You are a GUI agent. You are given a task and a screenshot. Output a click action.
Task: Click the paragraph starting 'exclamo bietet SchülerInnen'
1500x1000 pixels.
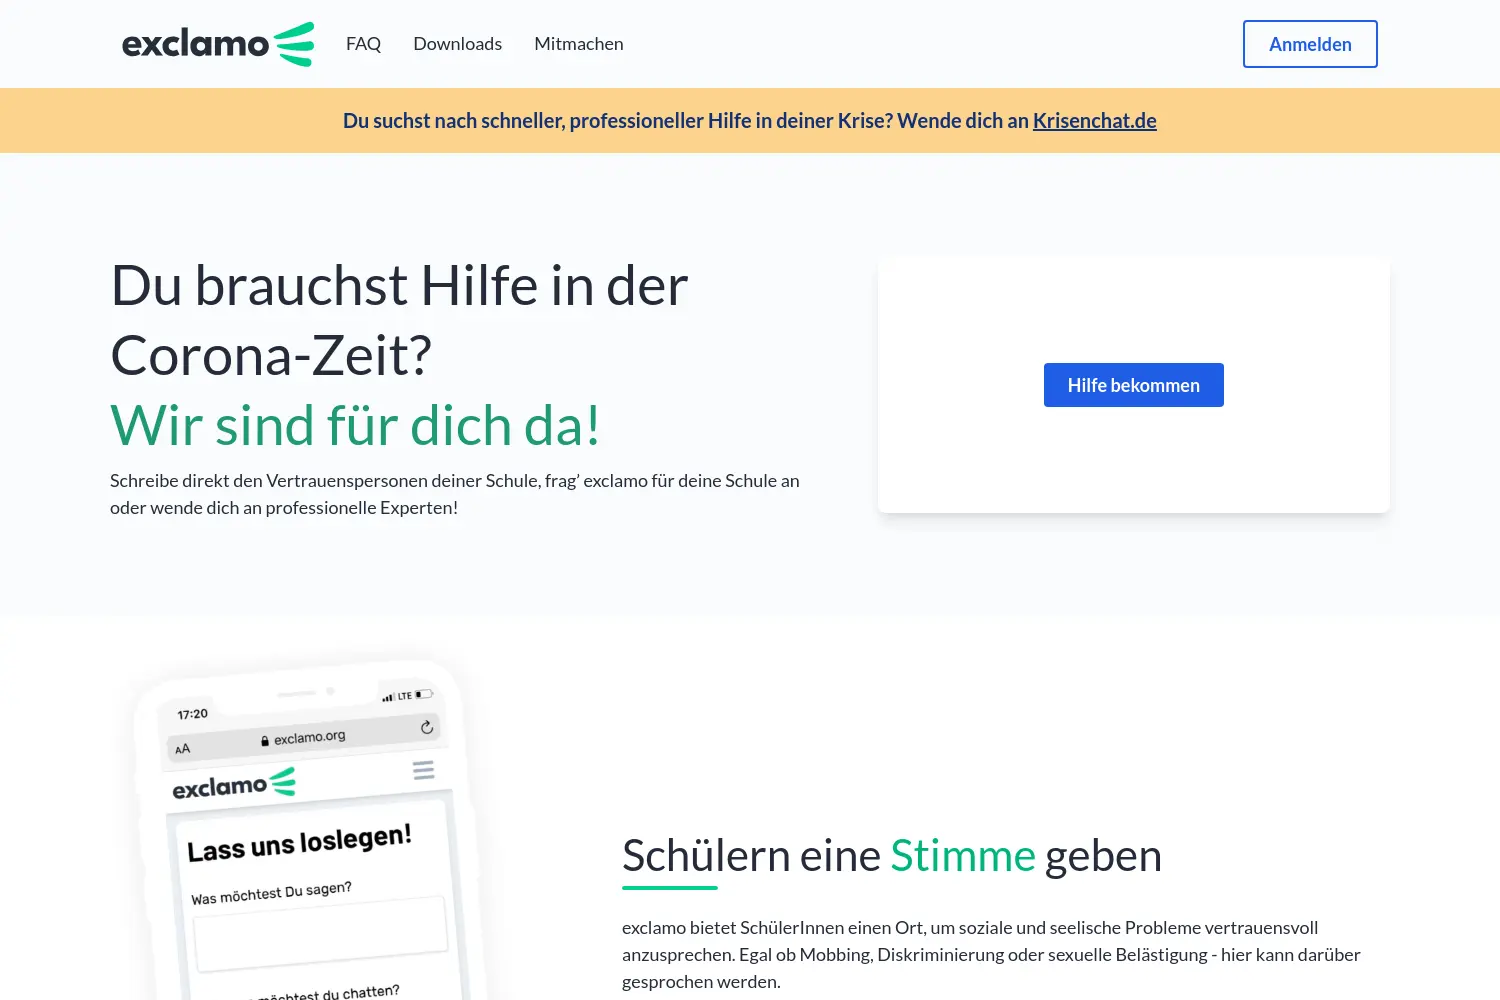991,955
